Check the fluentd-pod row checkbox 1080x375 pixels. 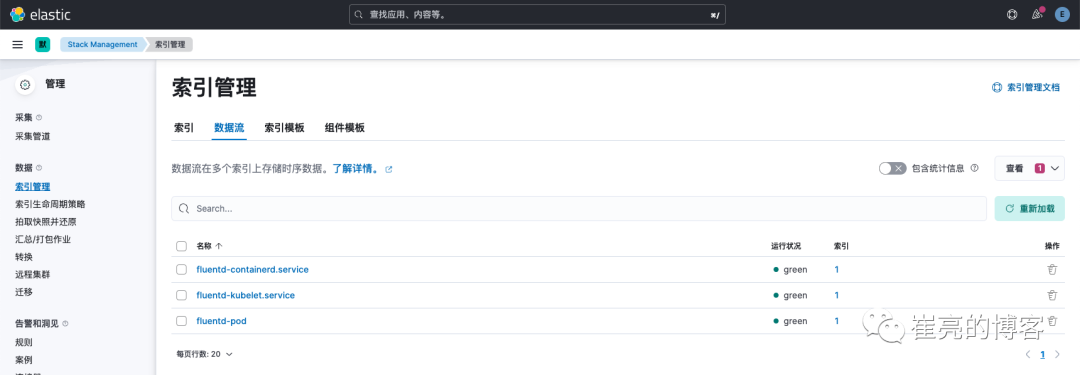(181, 321)
